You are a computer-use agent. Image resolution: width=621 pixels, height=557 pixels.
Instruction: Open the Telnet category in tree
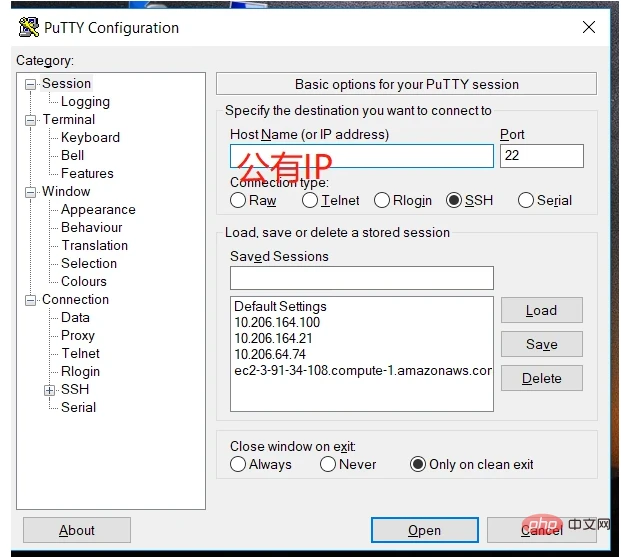pos(80,353)
